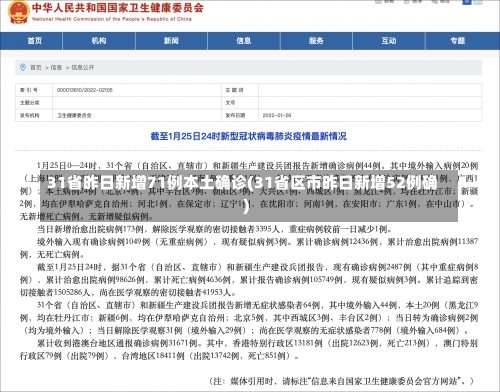Click the 发布日期 label cell
The width and height of the screenshot is (500, 392).
[240, 115]
